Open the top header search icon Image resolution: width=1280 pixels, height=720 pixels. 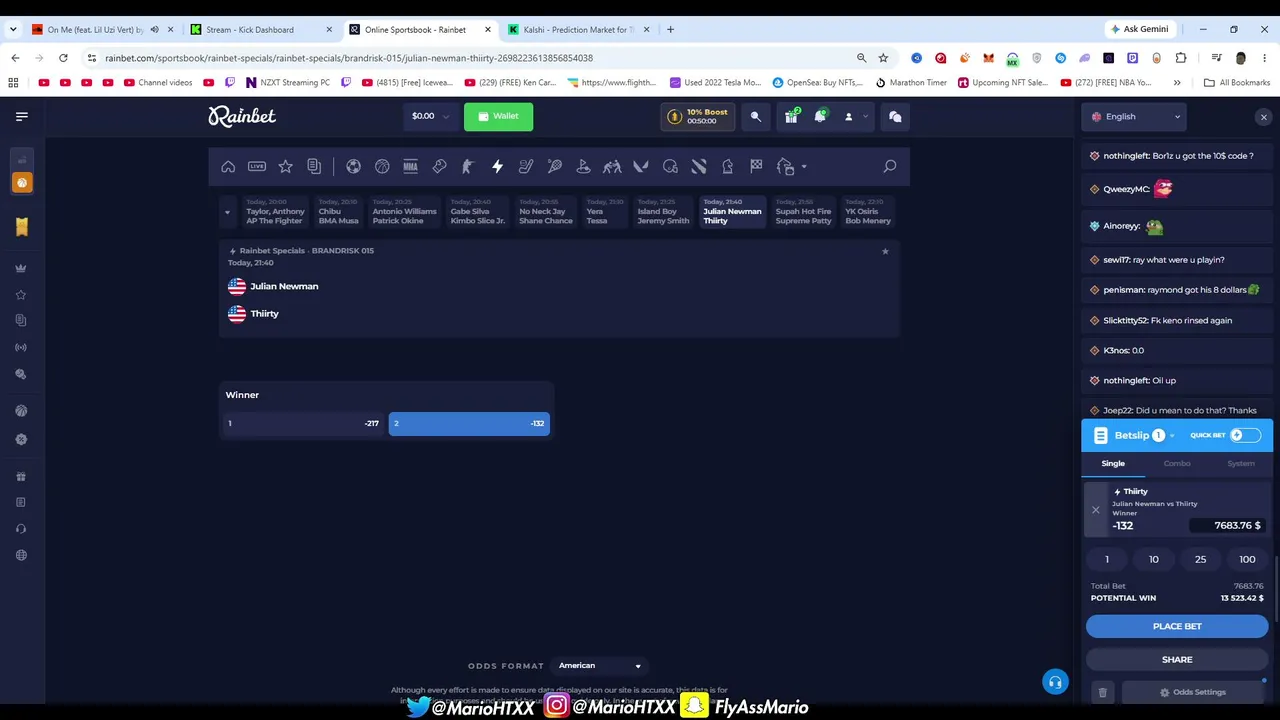click(755, 117)
